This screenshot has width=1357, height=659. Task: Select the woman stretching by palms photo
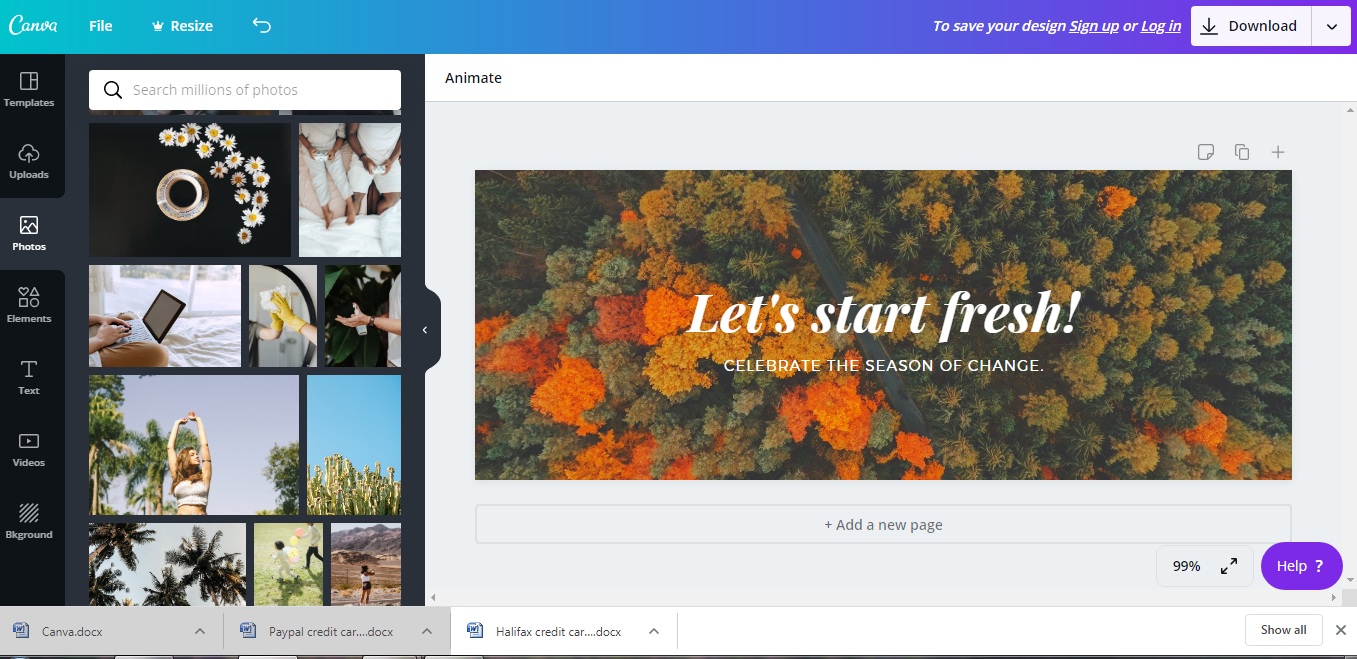click(194, 445)
